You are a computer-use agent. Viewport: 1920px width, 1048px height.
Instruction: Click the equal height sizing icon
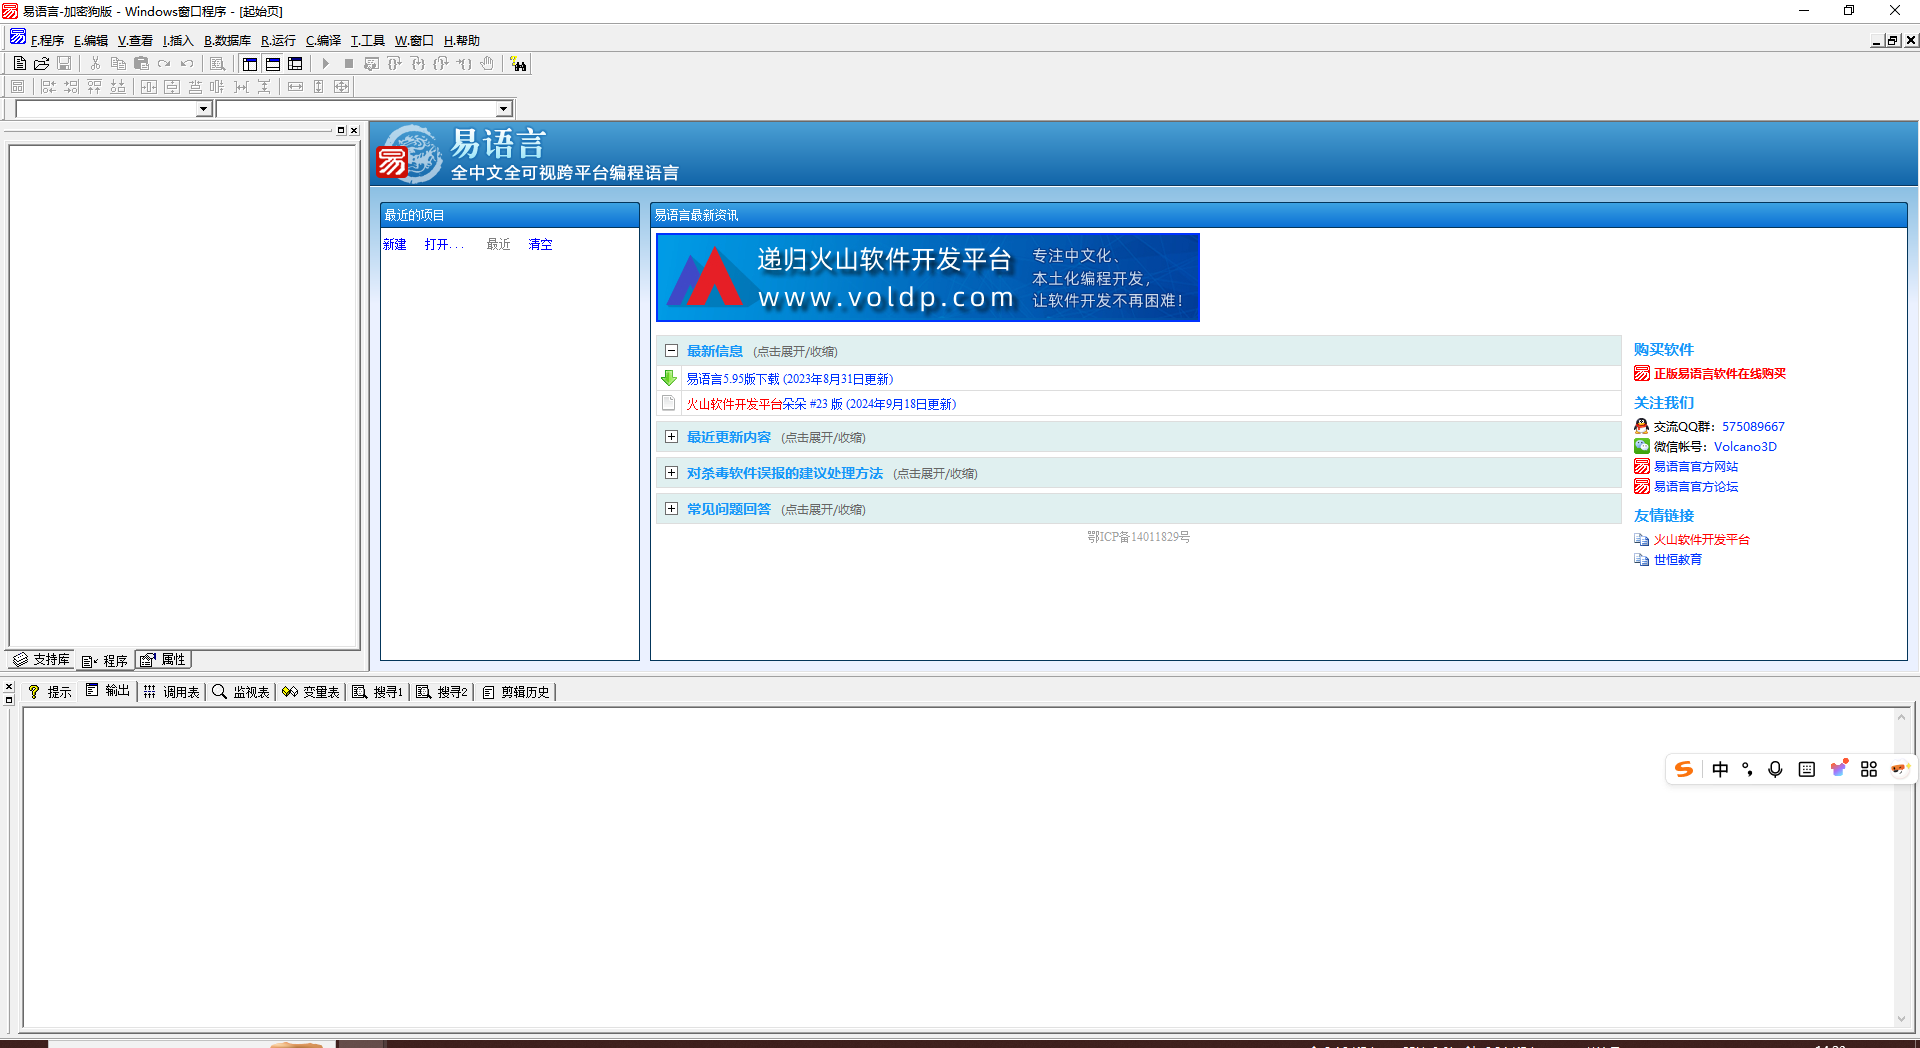[318, 87]
